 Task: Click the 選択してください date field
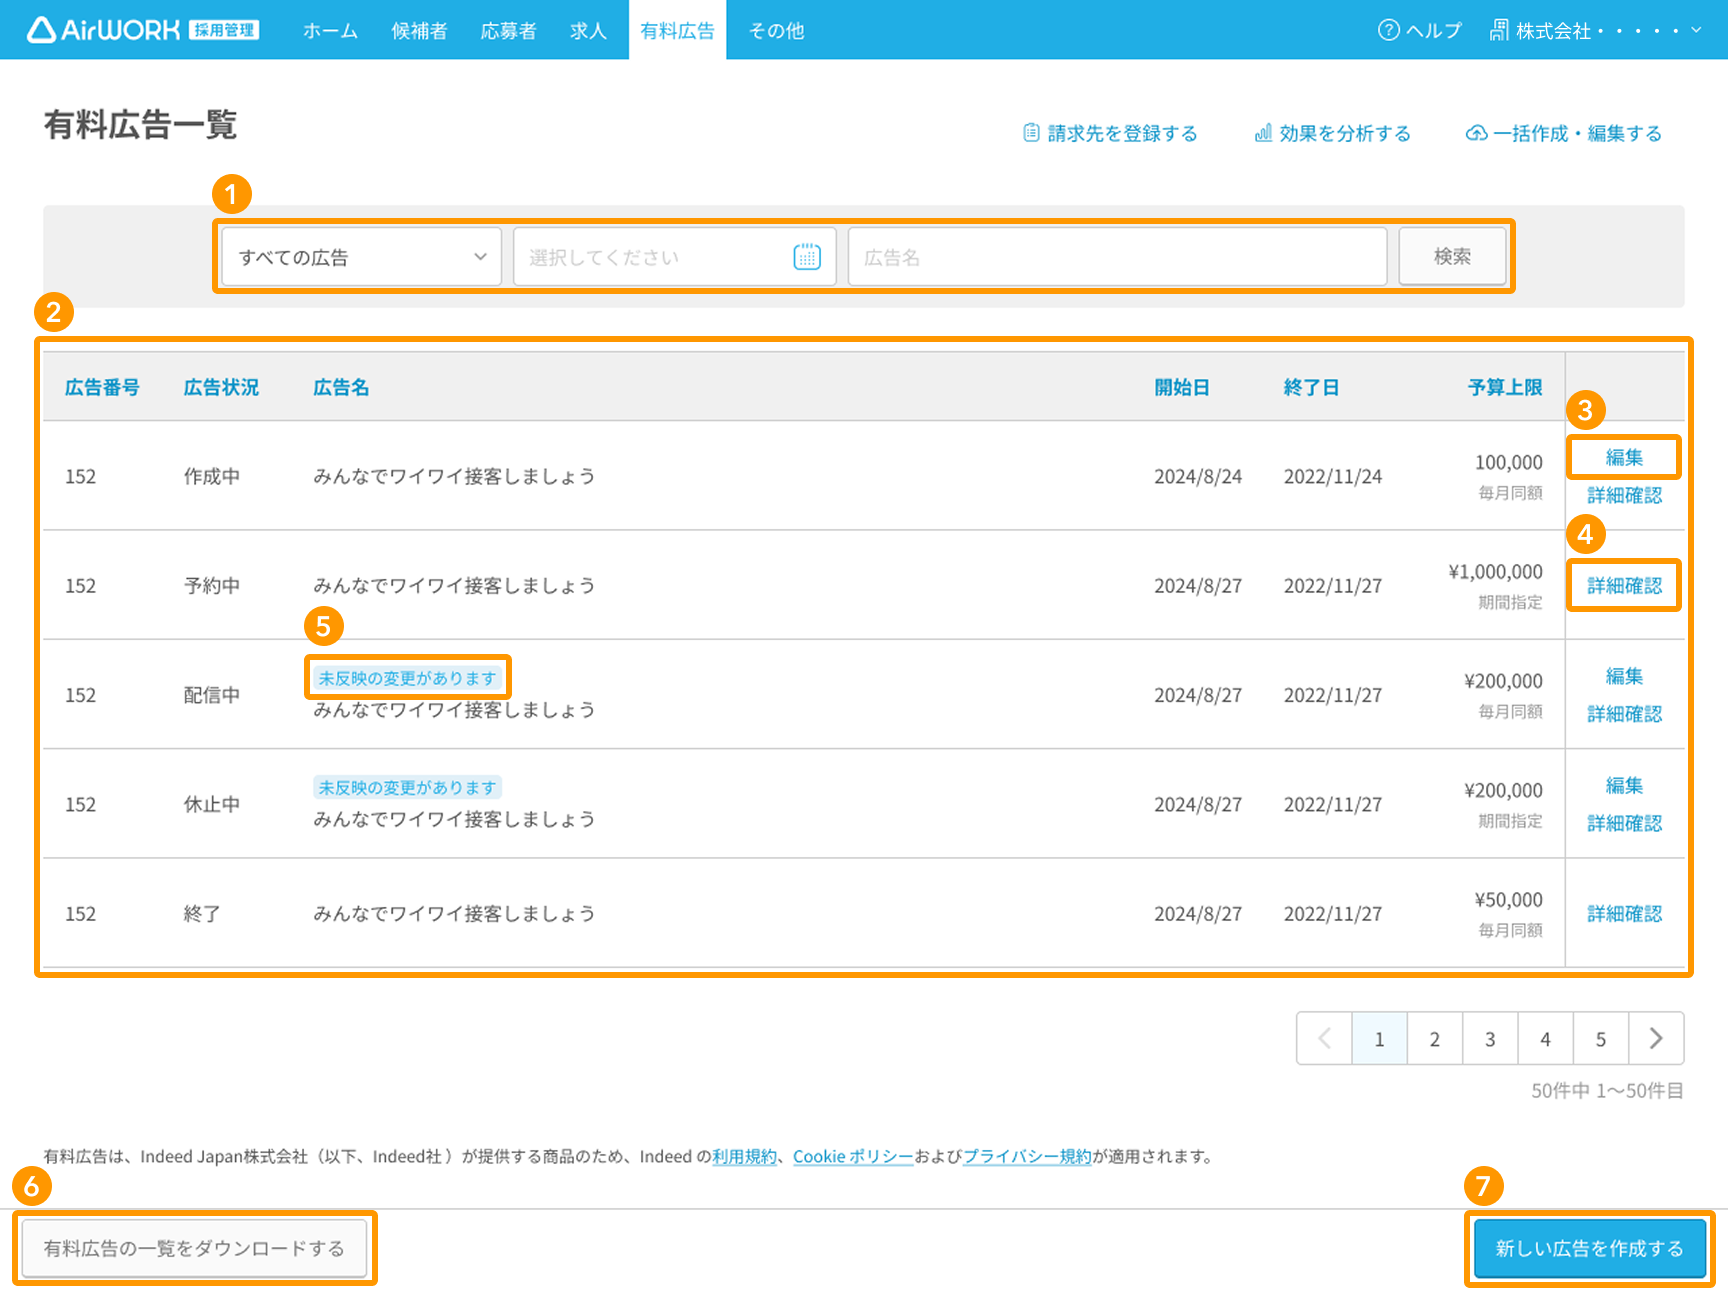click(674, 257)
